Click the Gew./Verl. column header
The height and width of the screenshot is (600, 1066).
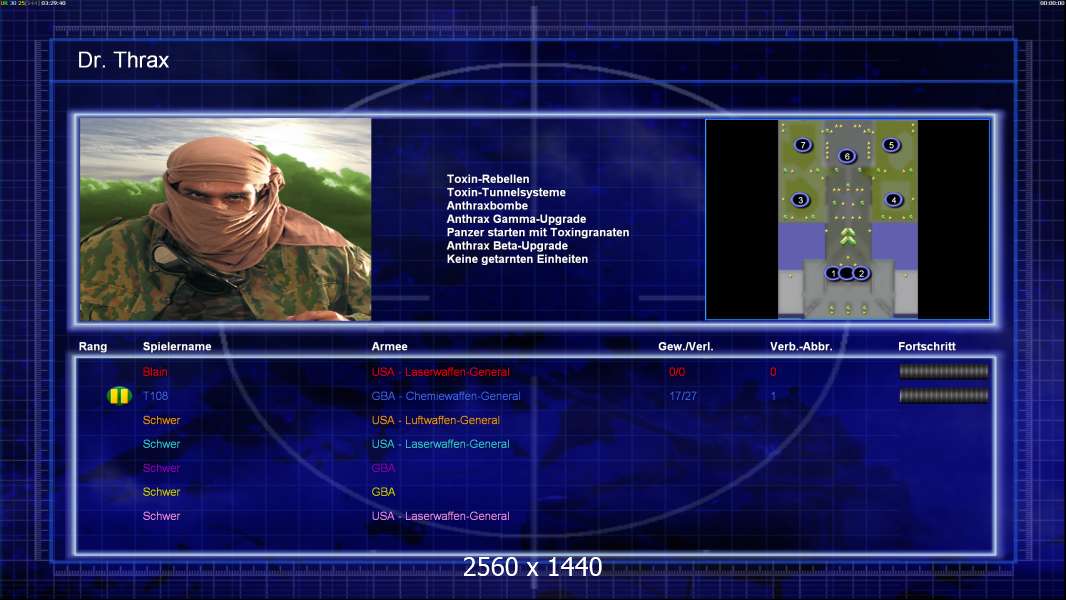tap(685, 347)
